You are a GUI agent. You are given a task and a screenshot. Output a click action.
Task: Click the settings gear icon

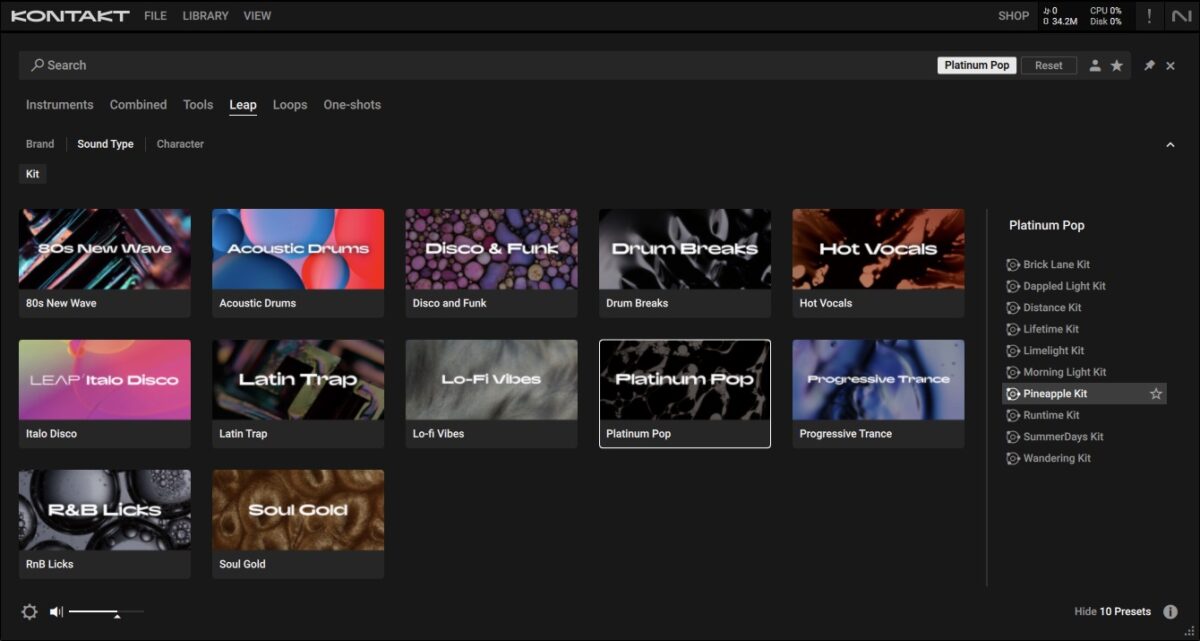[x=29, y=612]
